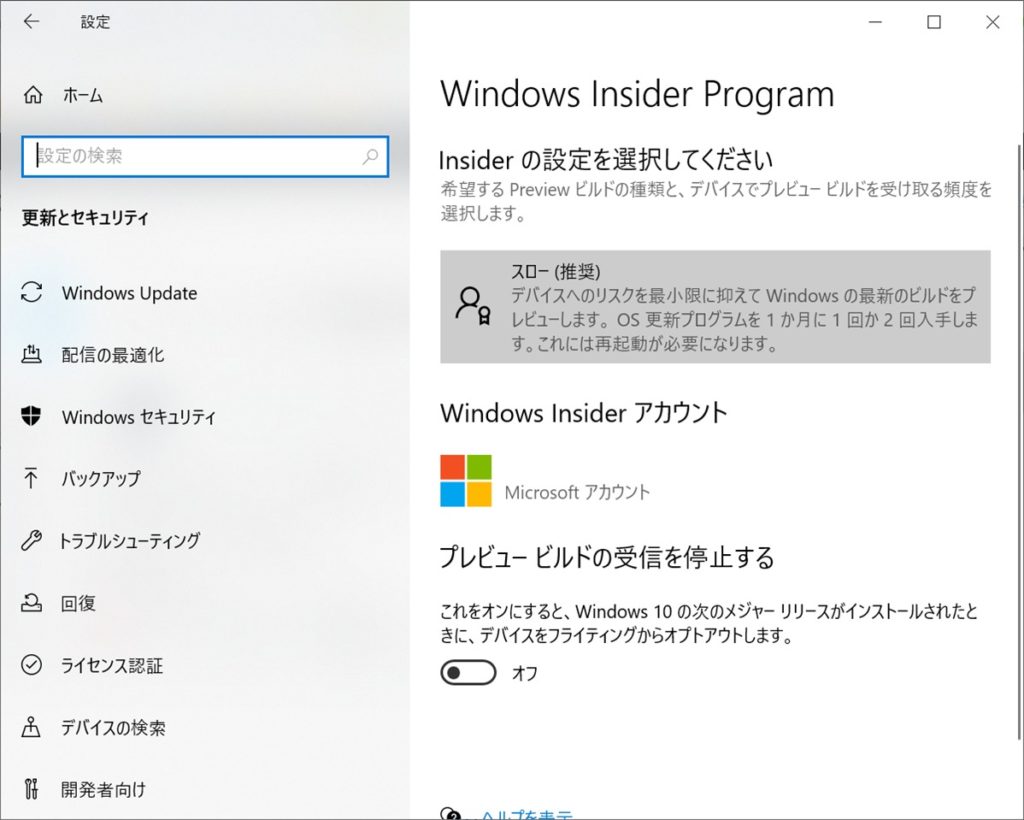Click the Windows Insider Program heading
Screen dimensions: 1024x820
click(637, 95)
